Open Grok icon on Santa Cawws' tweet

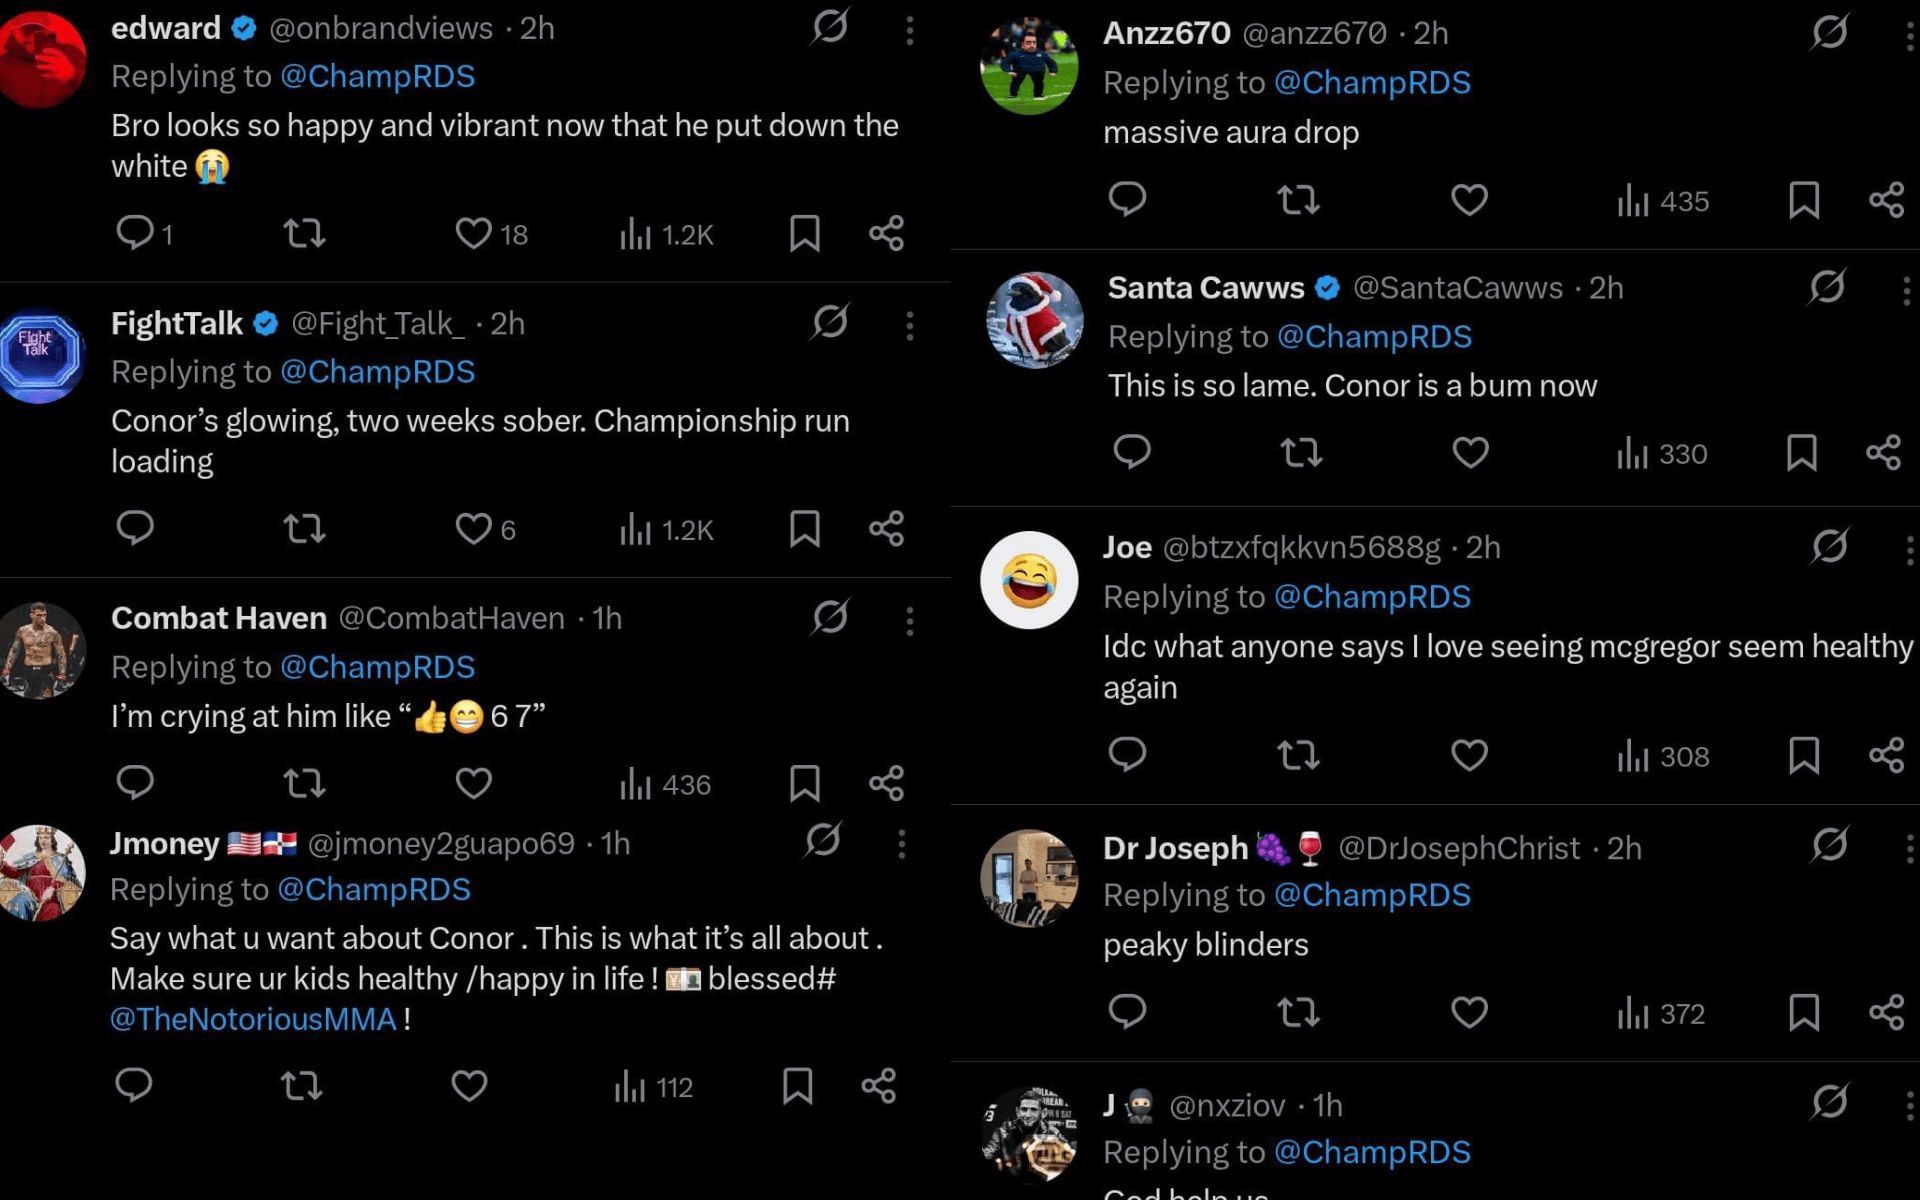coord(1827,287)
